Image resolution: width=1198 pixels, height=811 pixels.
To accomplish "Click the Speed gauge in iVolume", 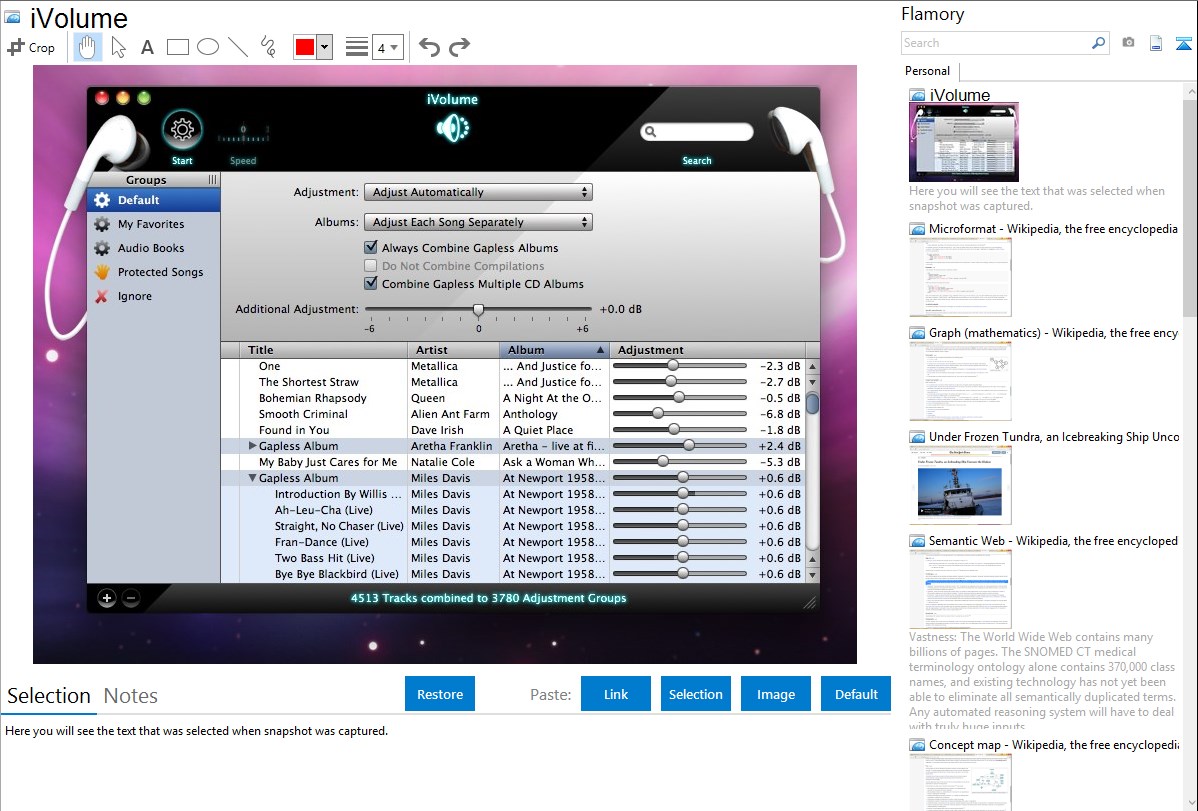I will (x=243, y=135).
